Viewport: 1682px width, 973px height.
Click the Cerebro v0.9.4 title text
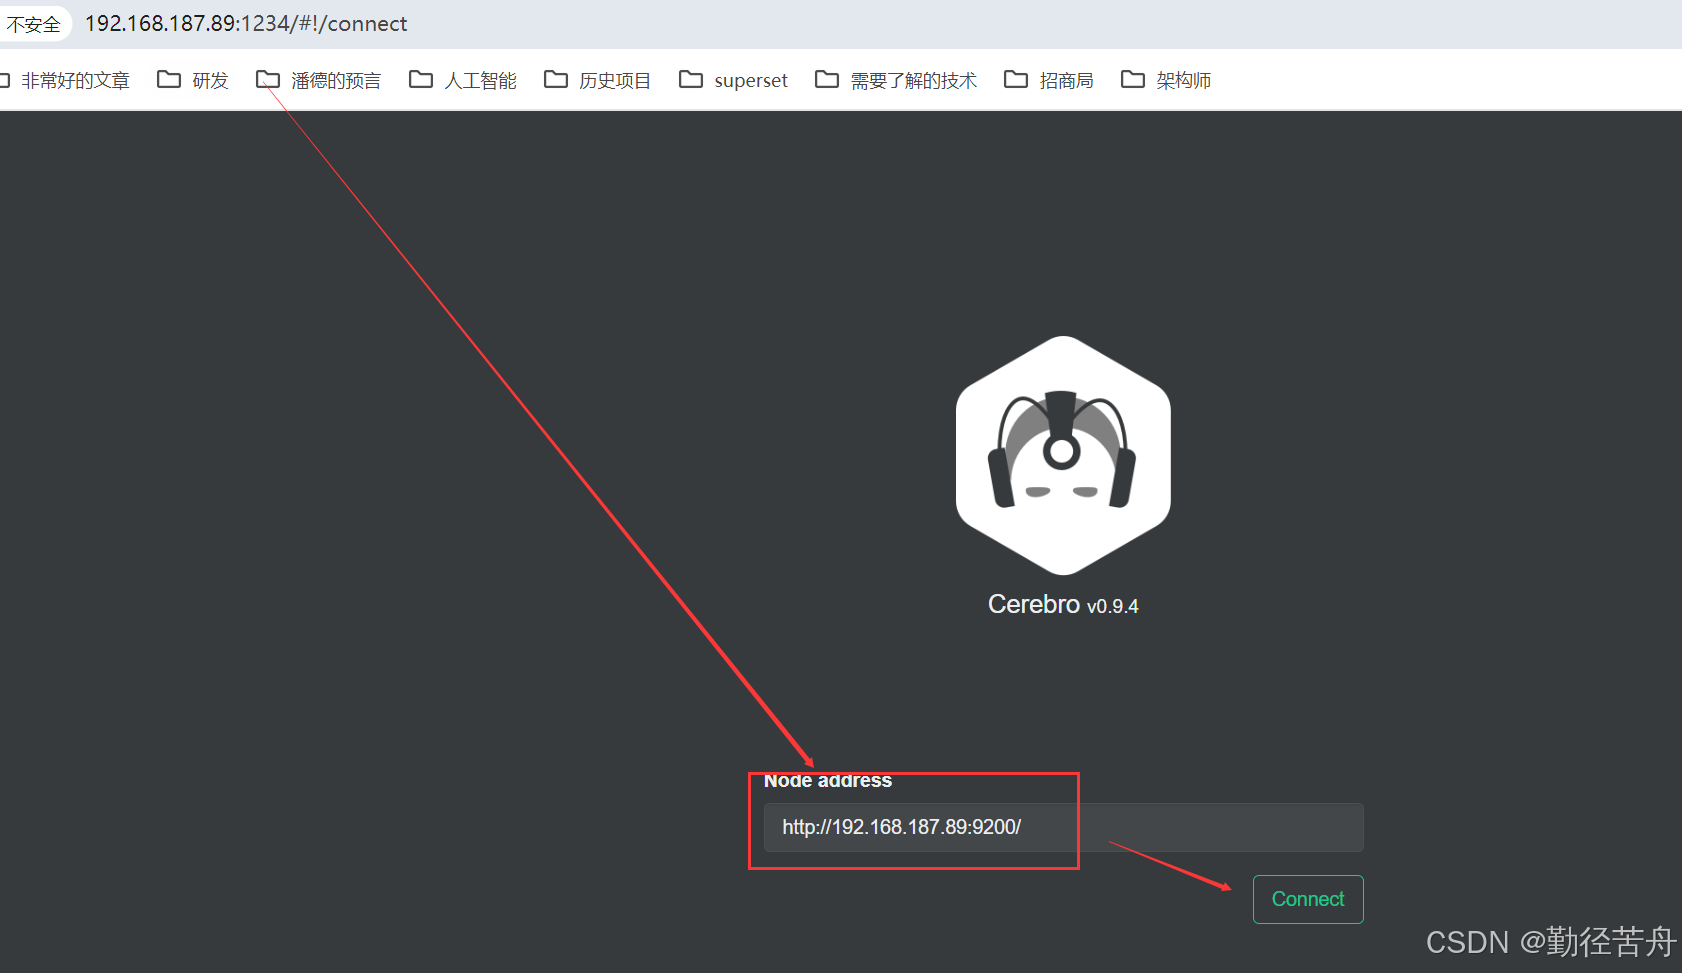click(x=1063, y=605)
